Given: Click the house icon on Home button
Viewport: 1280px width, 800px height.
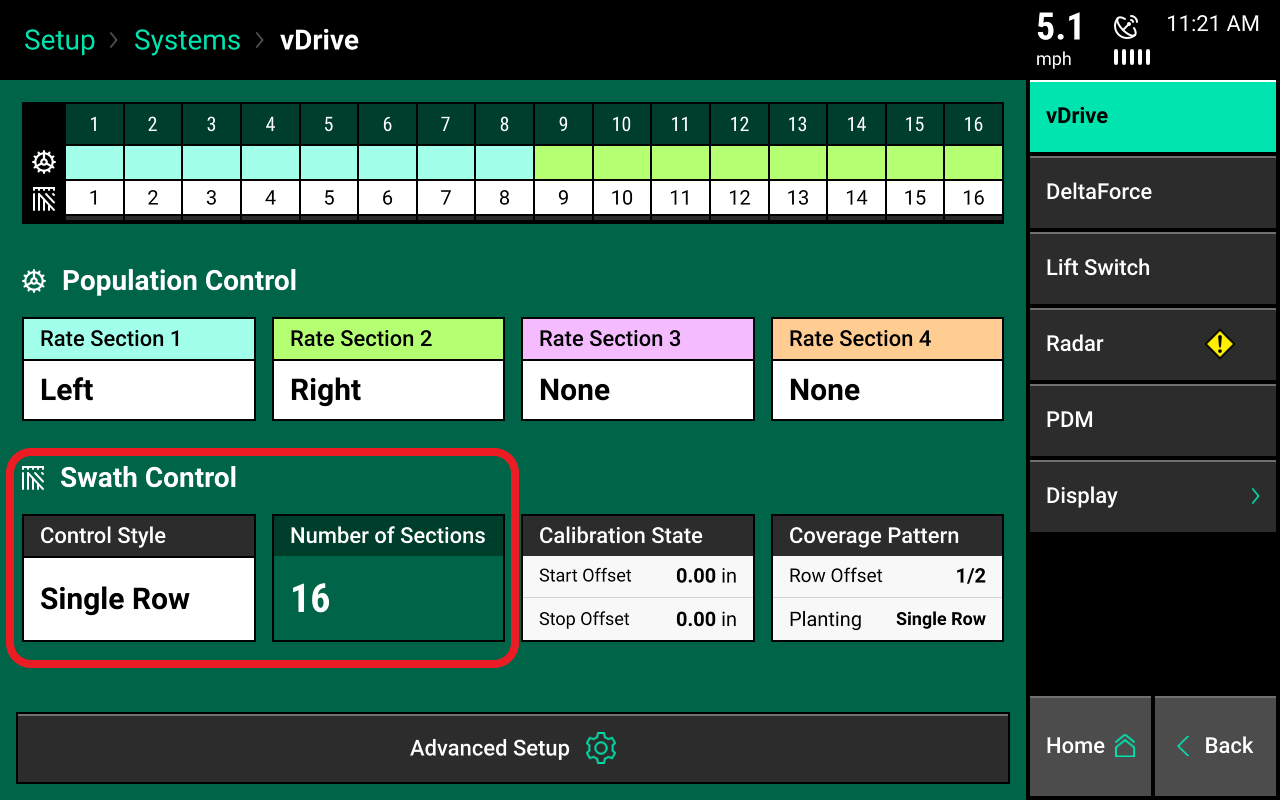Looking at the screenshot, I should [1125, 746].
